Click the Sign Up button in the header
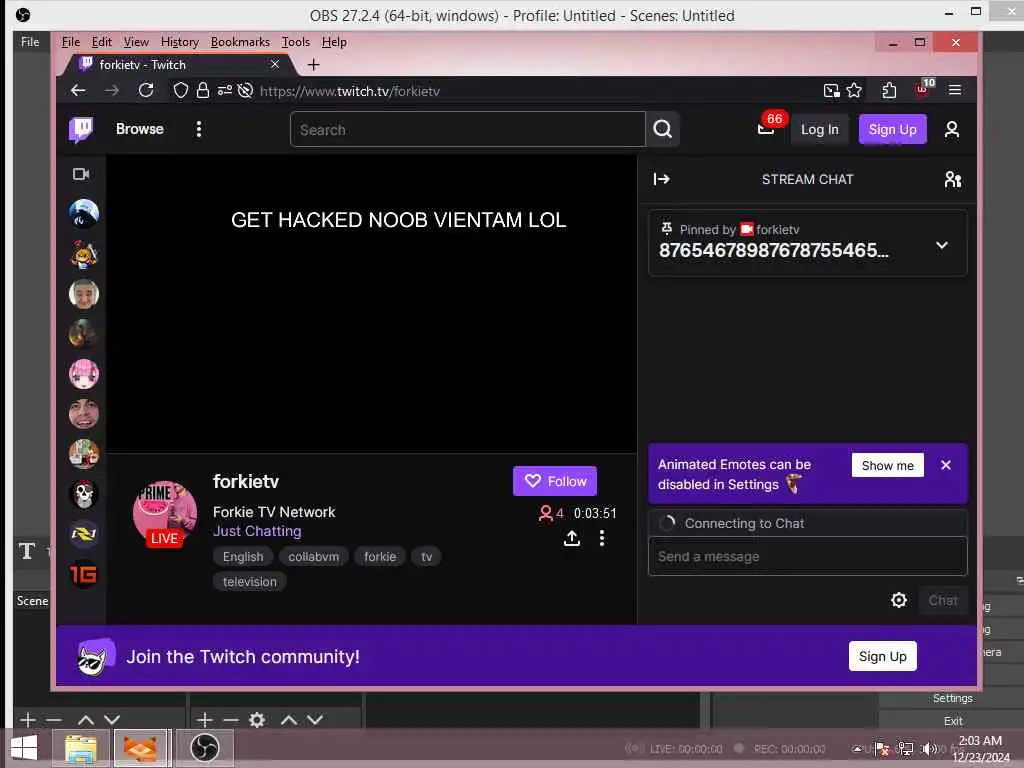Image resolution: width=1024 pixels, height=768 pixels. pyautogui.click(x=892, y=129)
